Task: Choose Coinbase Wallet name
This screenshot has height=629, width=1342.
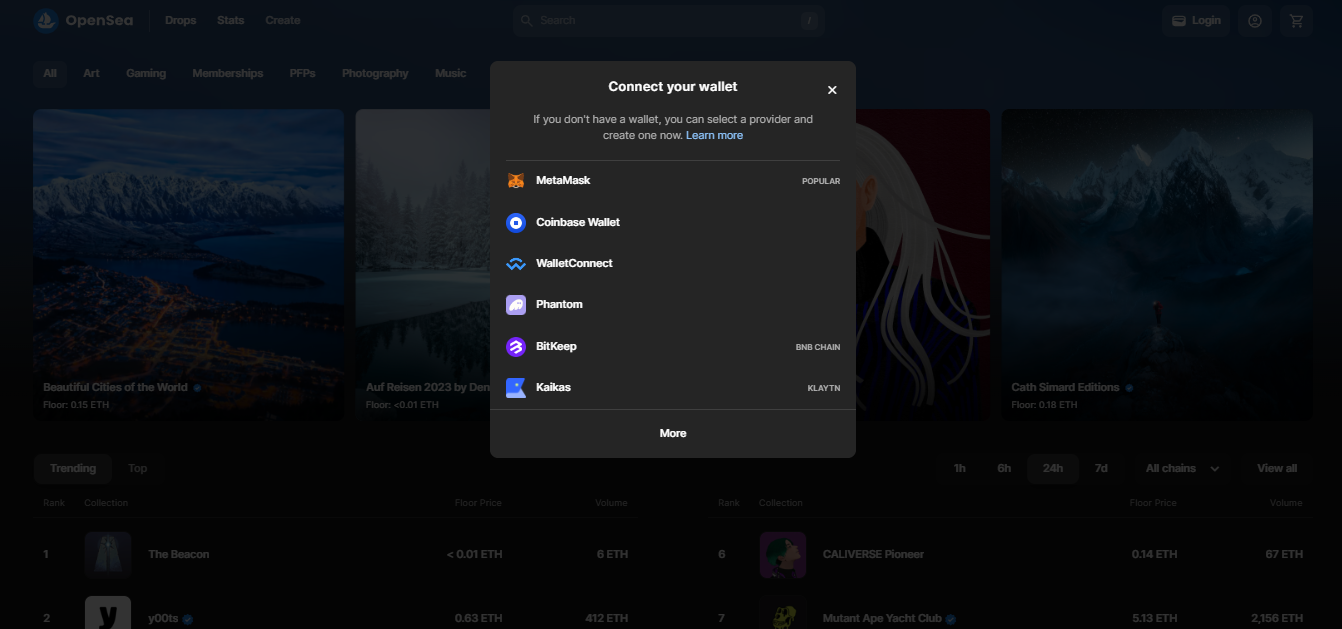Action: [578, 222]
